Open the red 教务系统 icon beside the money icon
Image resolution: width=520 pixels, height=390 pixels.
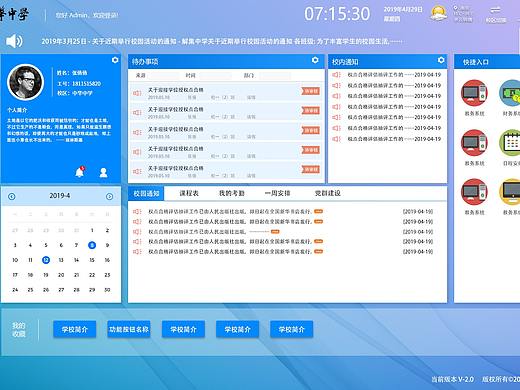pyautogui.click(x=474, y=93)
